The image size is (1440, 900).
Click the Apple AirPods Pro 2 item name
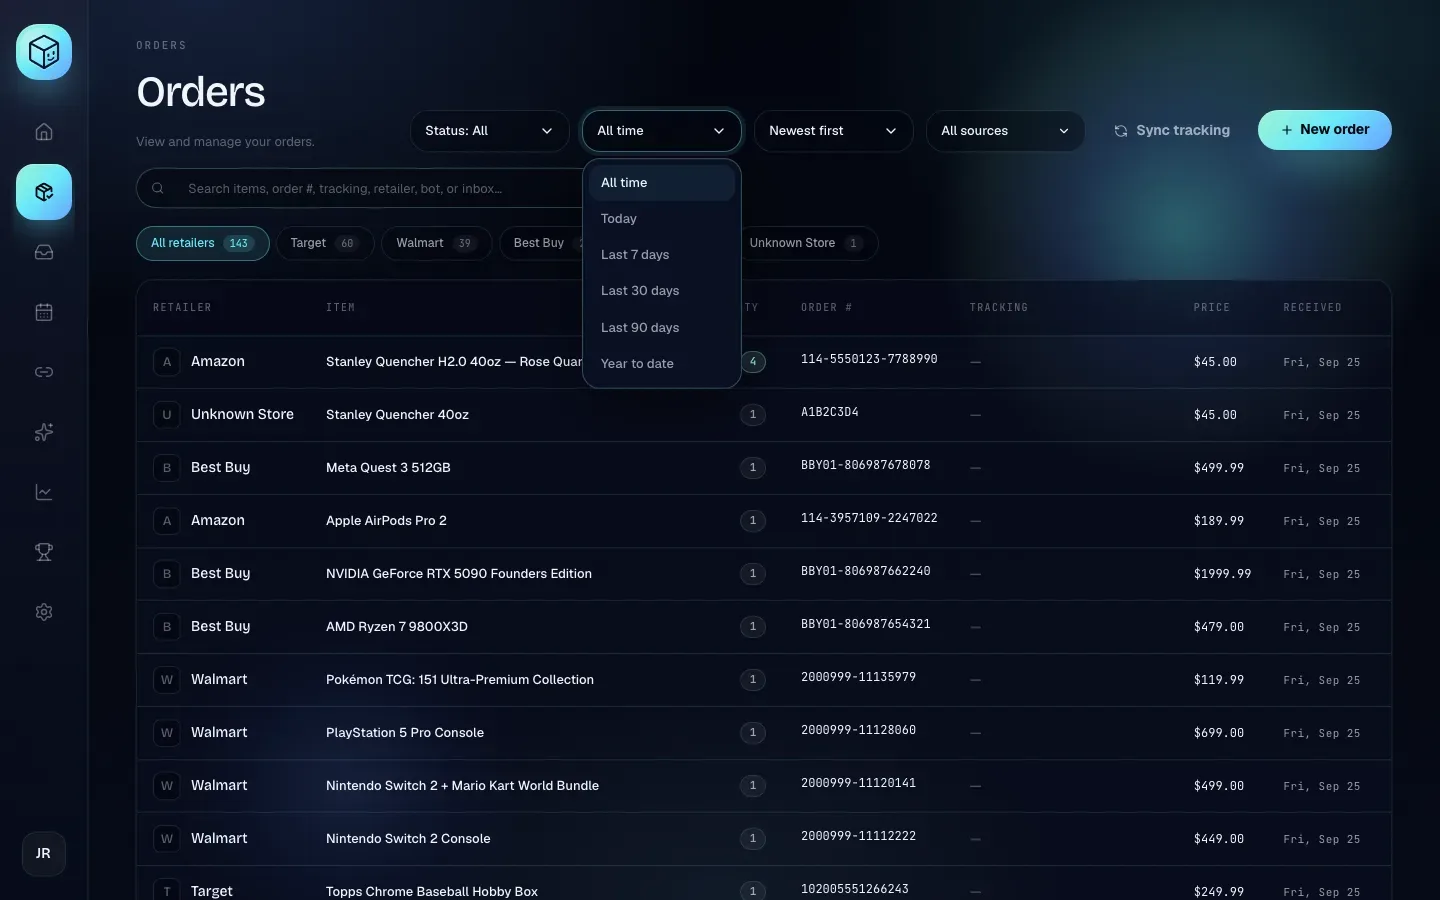pos(386,521)
